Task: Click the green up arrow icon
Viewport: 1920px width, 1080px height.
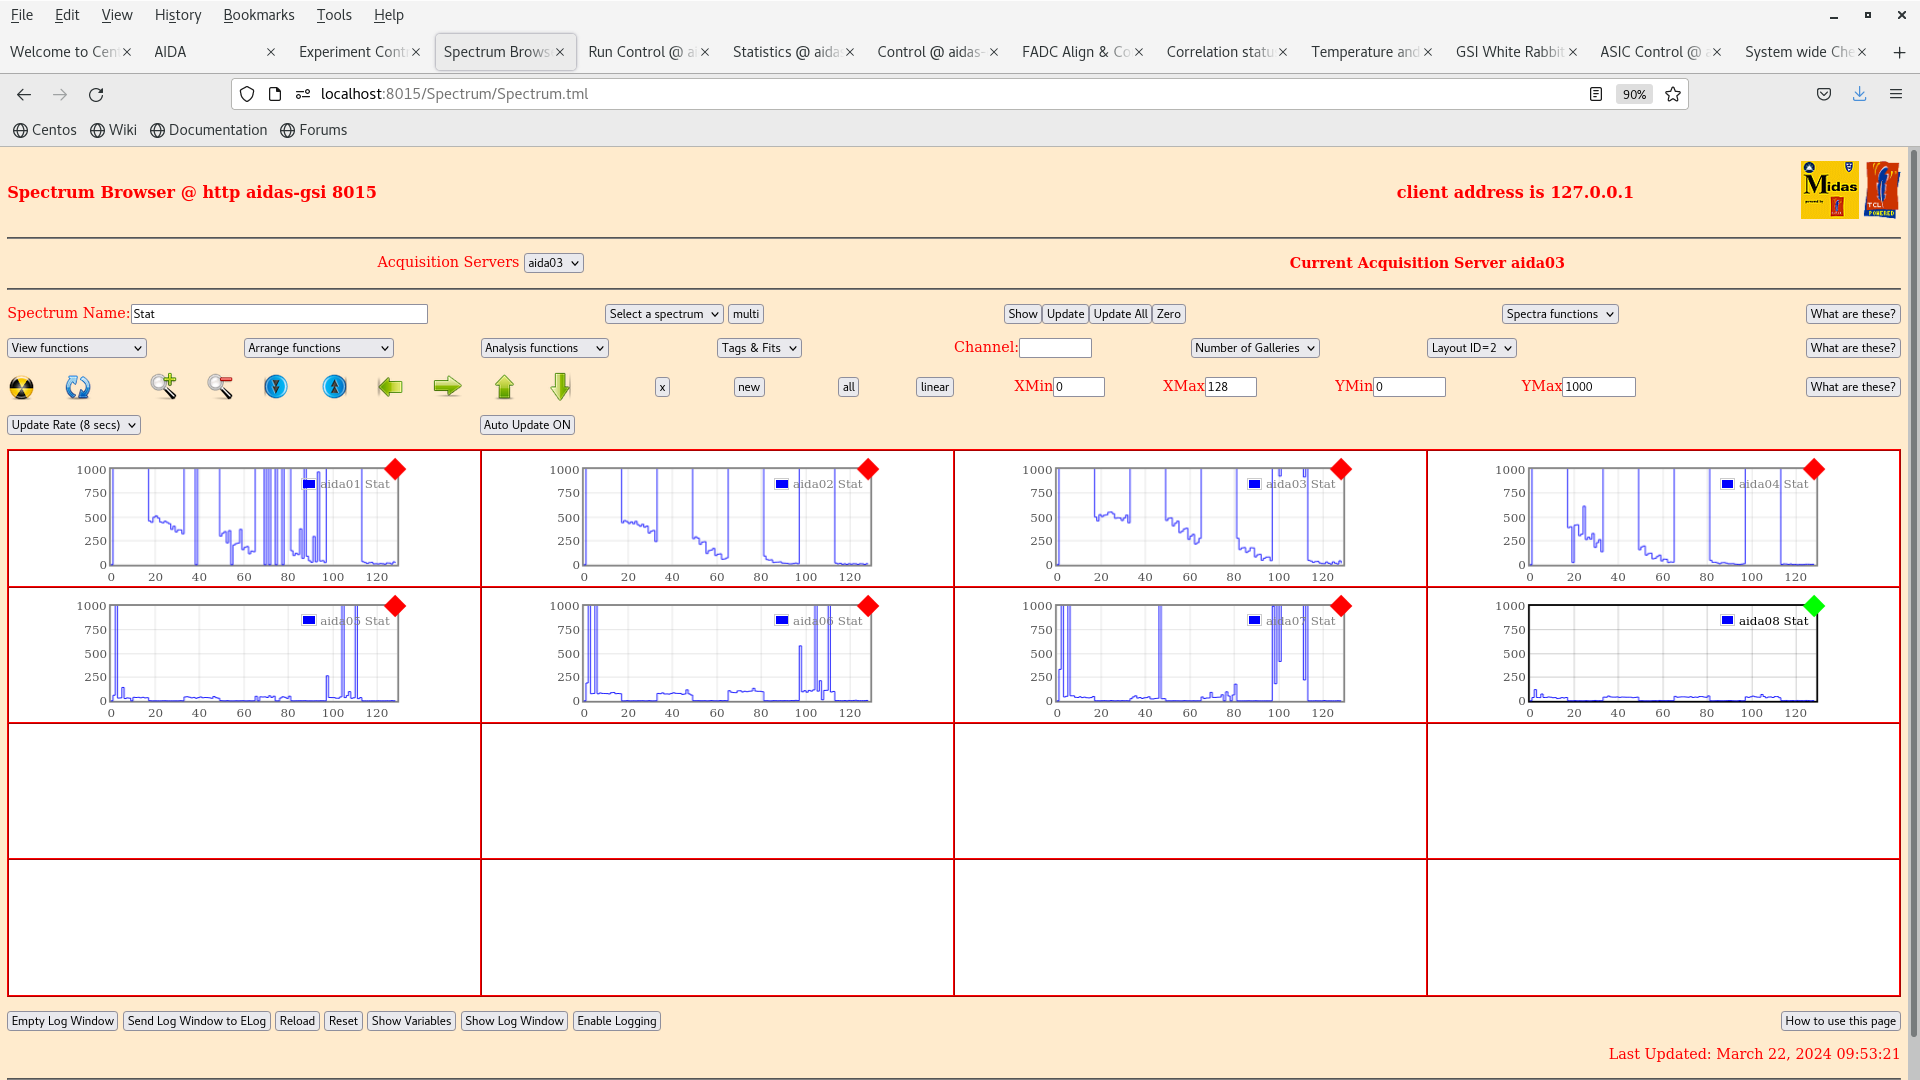Action: pos(504,386)
